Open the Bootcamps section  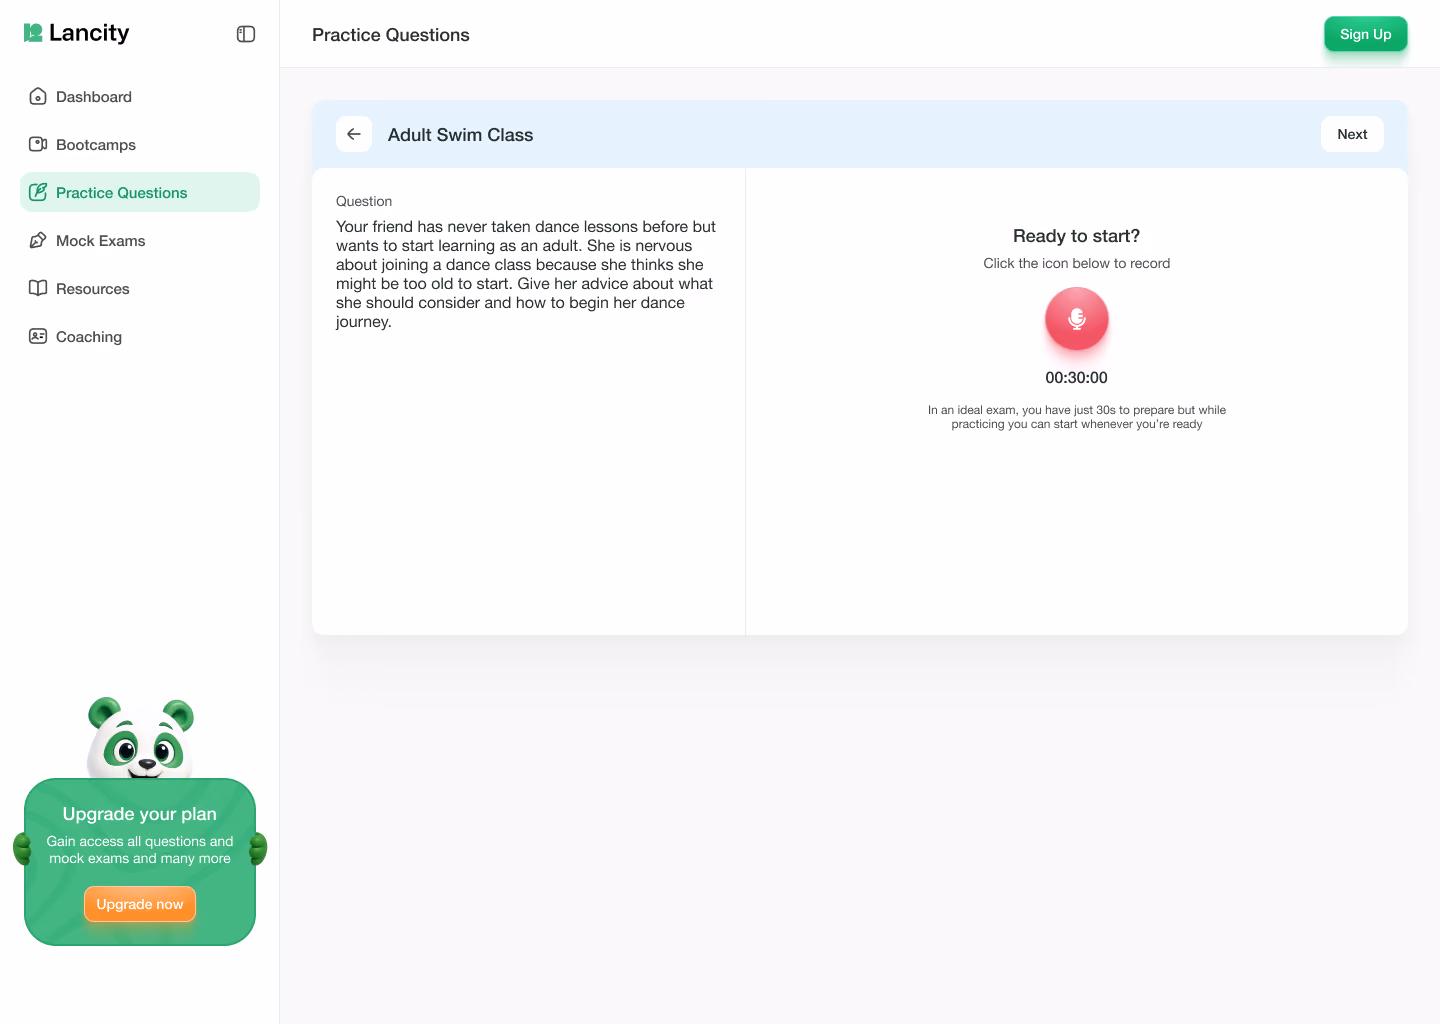pyautogui.click(x=140, y=144)
